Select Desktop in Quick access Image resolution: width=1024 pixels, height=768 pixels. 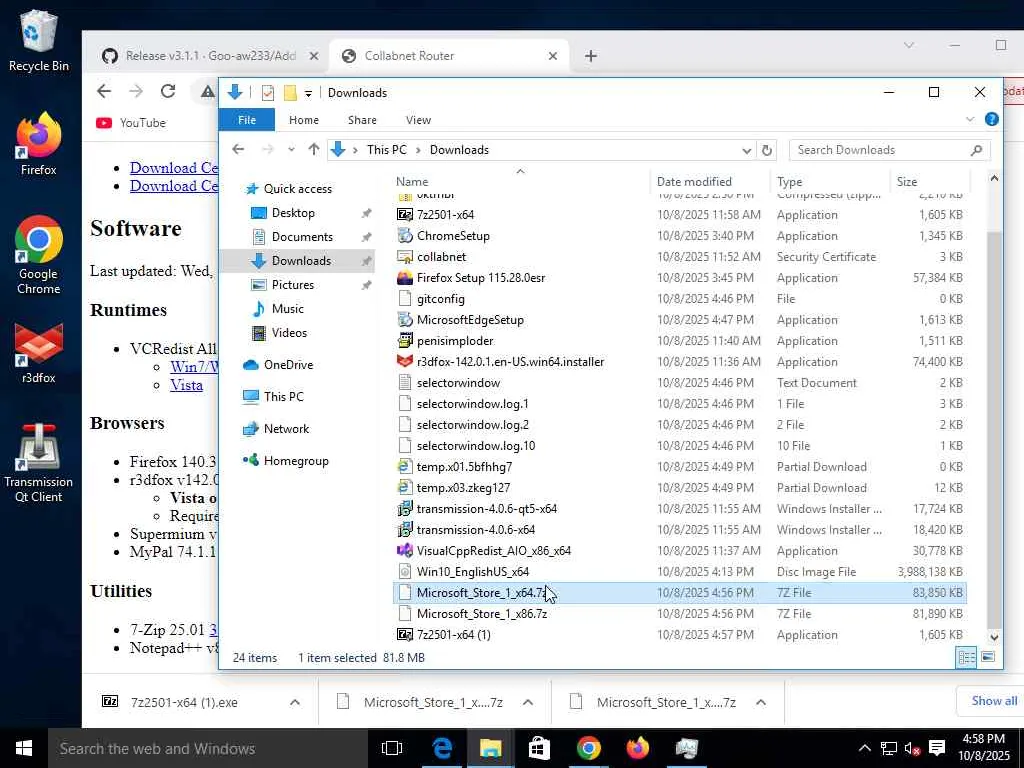point(293,213)
